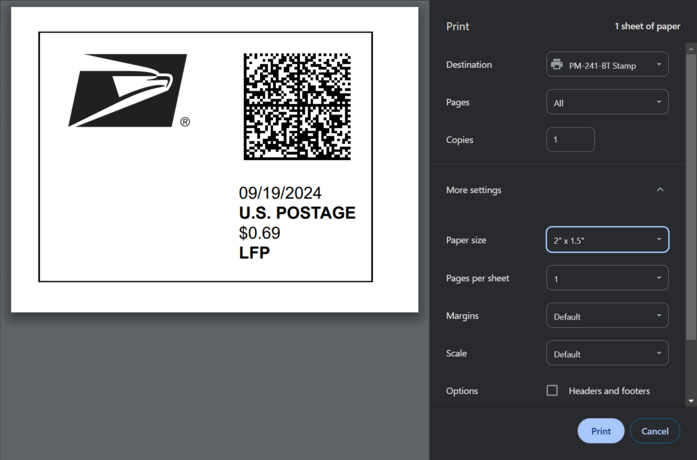The width and height of the screenshot is (697, 460).
Task: Click the scrollbar up arrow in settings panel
Action: (x=691, y=49)
